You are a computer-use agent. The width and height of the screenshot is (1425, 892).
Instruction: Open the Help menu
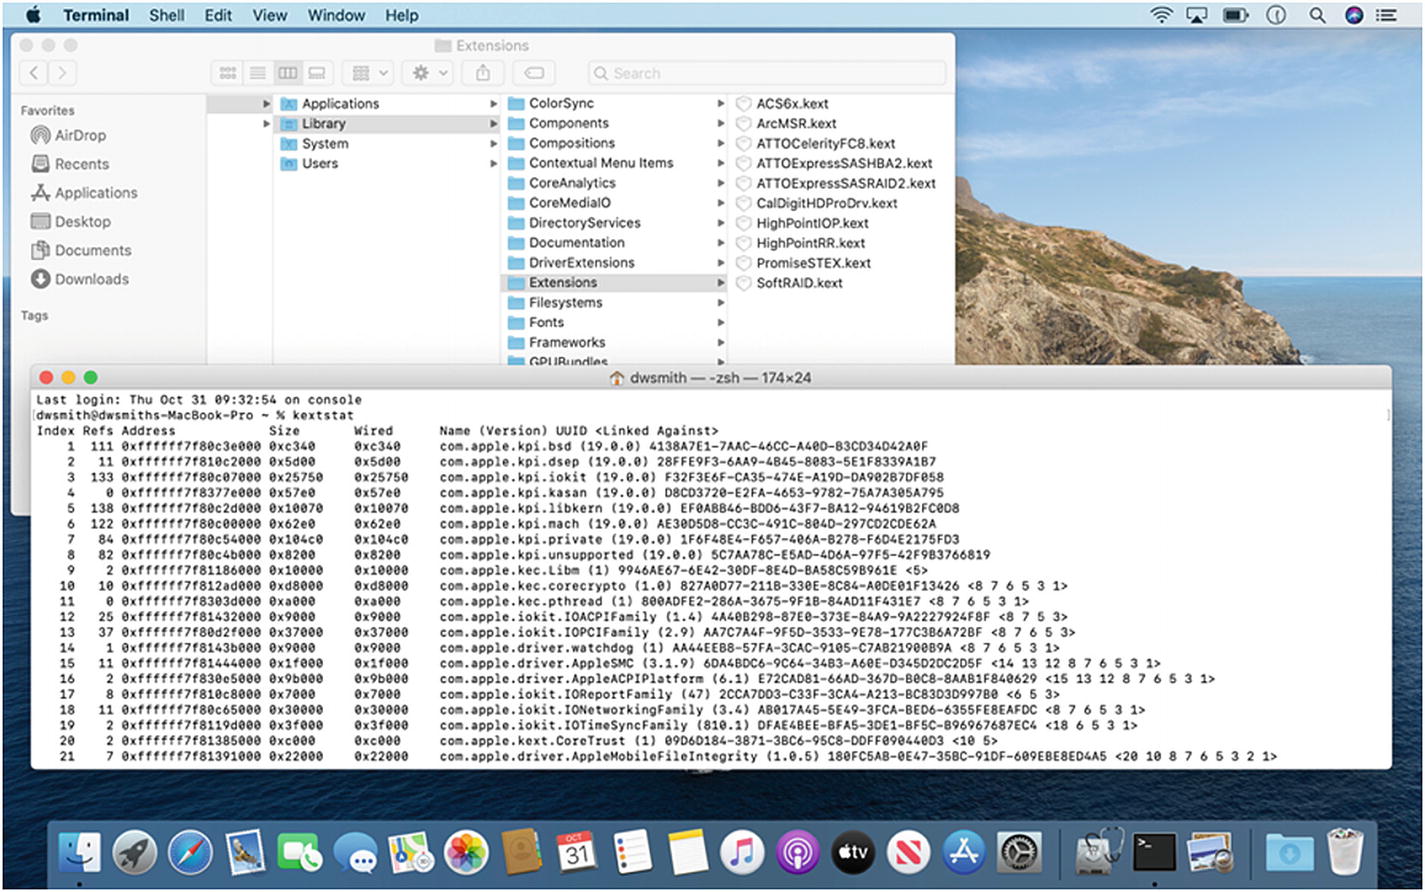402,15
